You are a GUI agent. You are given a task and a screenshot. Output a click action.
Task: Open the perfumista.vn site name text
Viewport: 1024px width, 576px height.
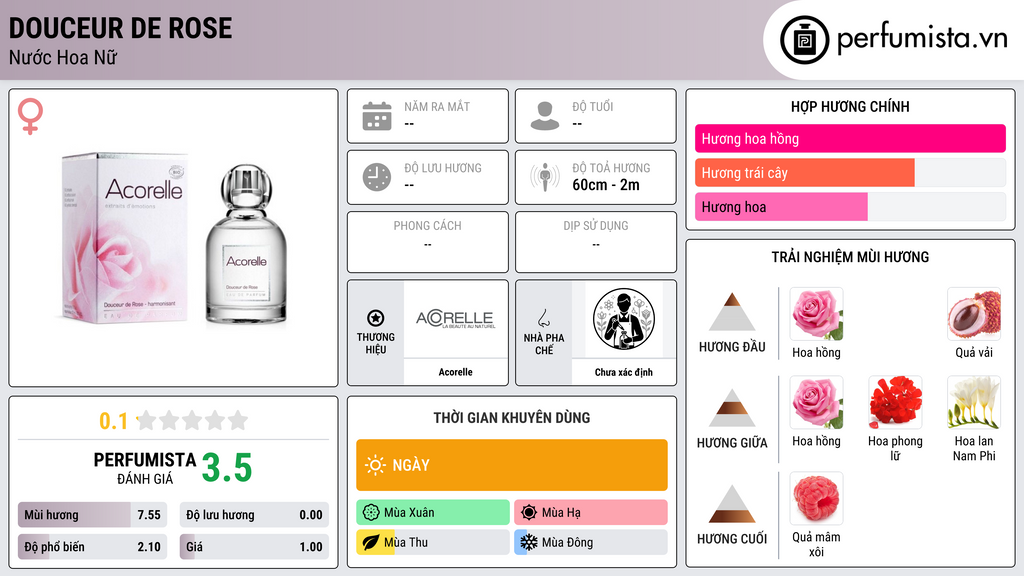coord(922,39)
